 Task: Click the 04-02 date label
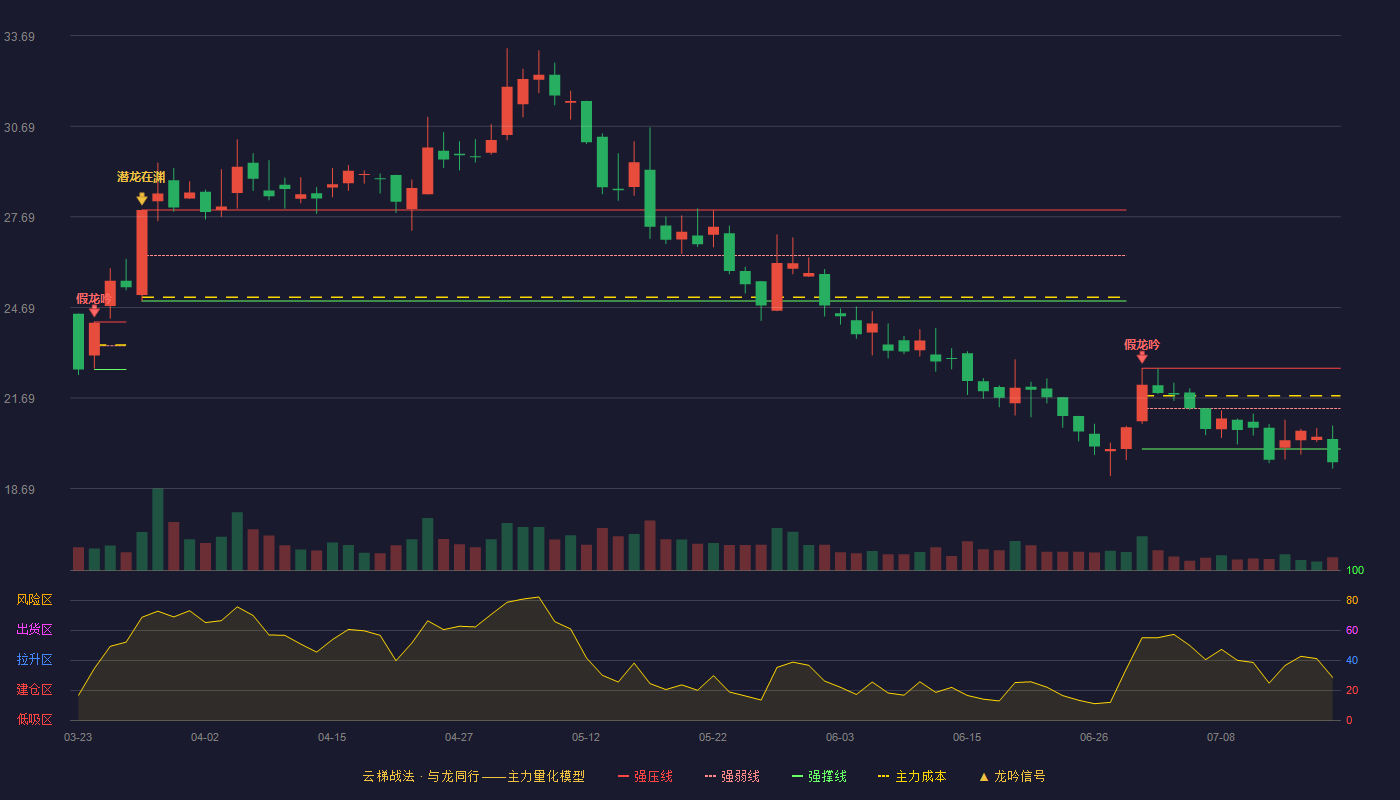pyautogui.click(x=205, y=737)
